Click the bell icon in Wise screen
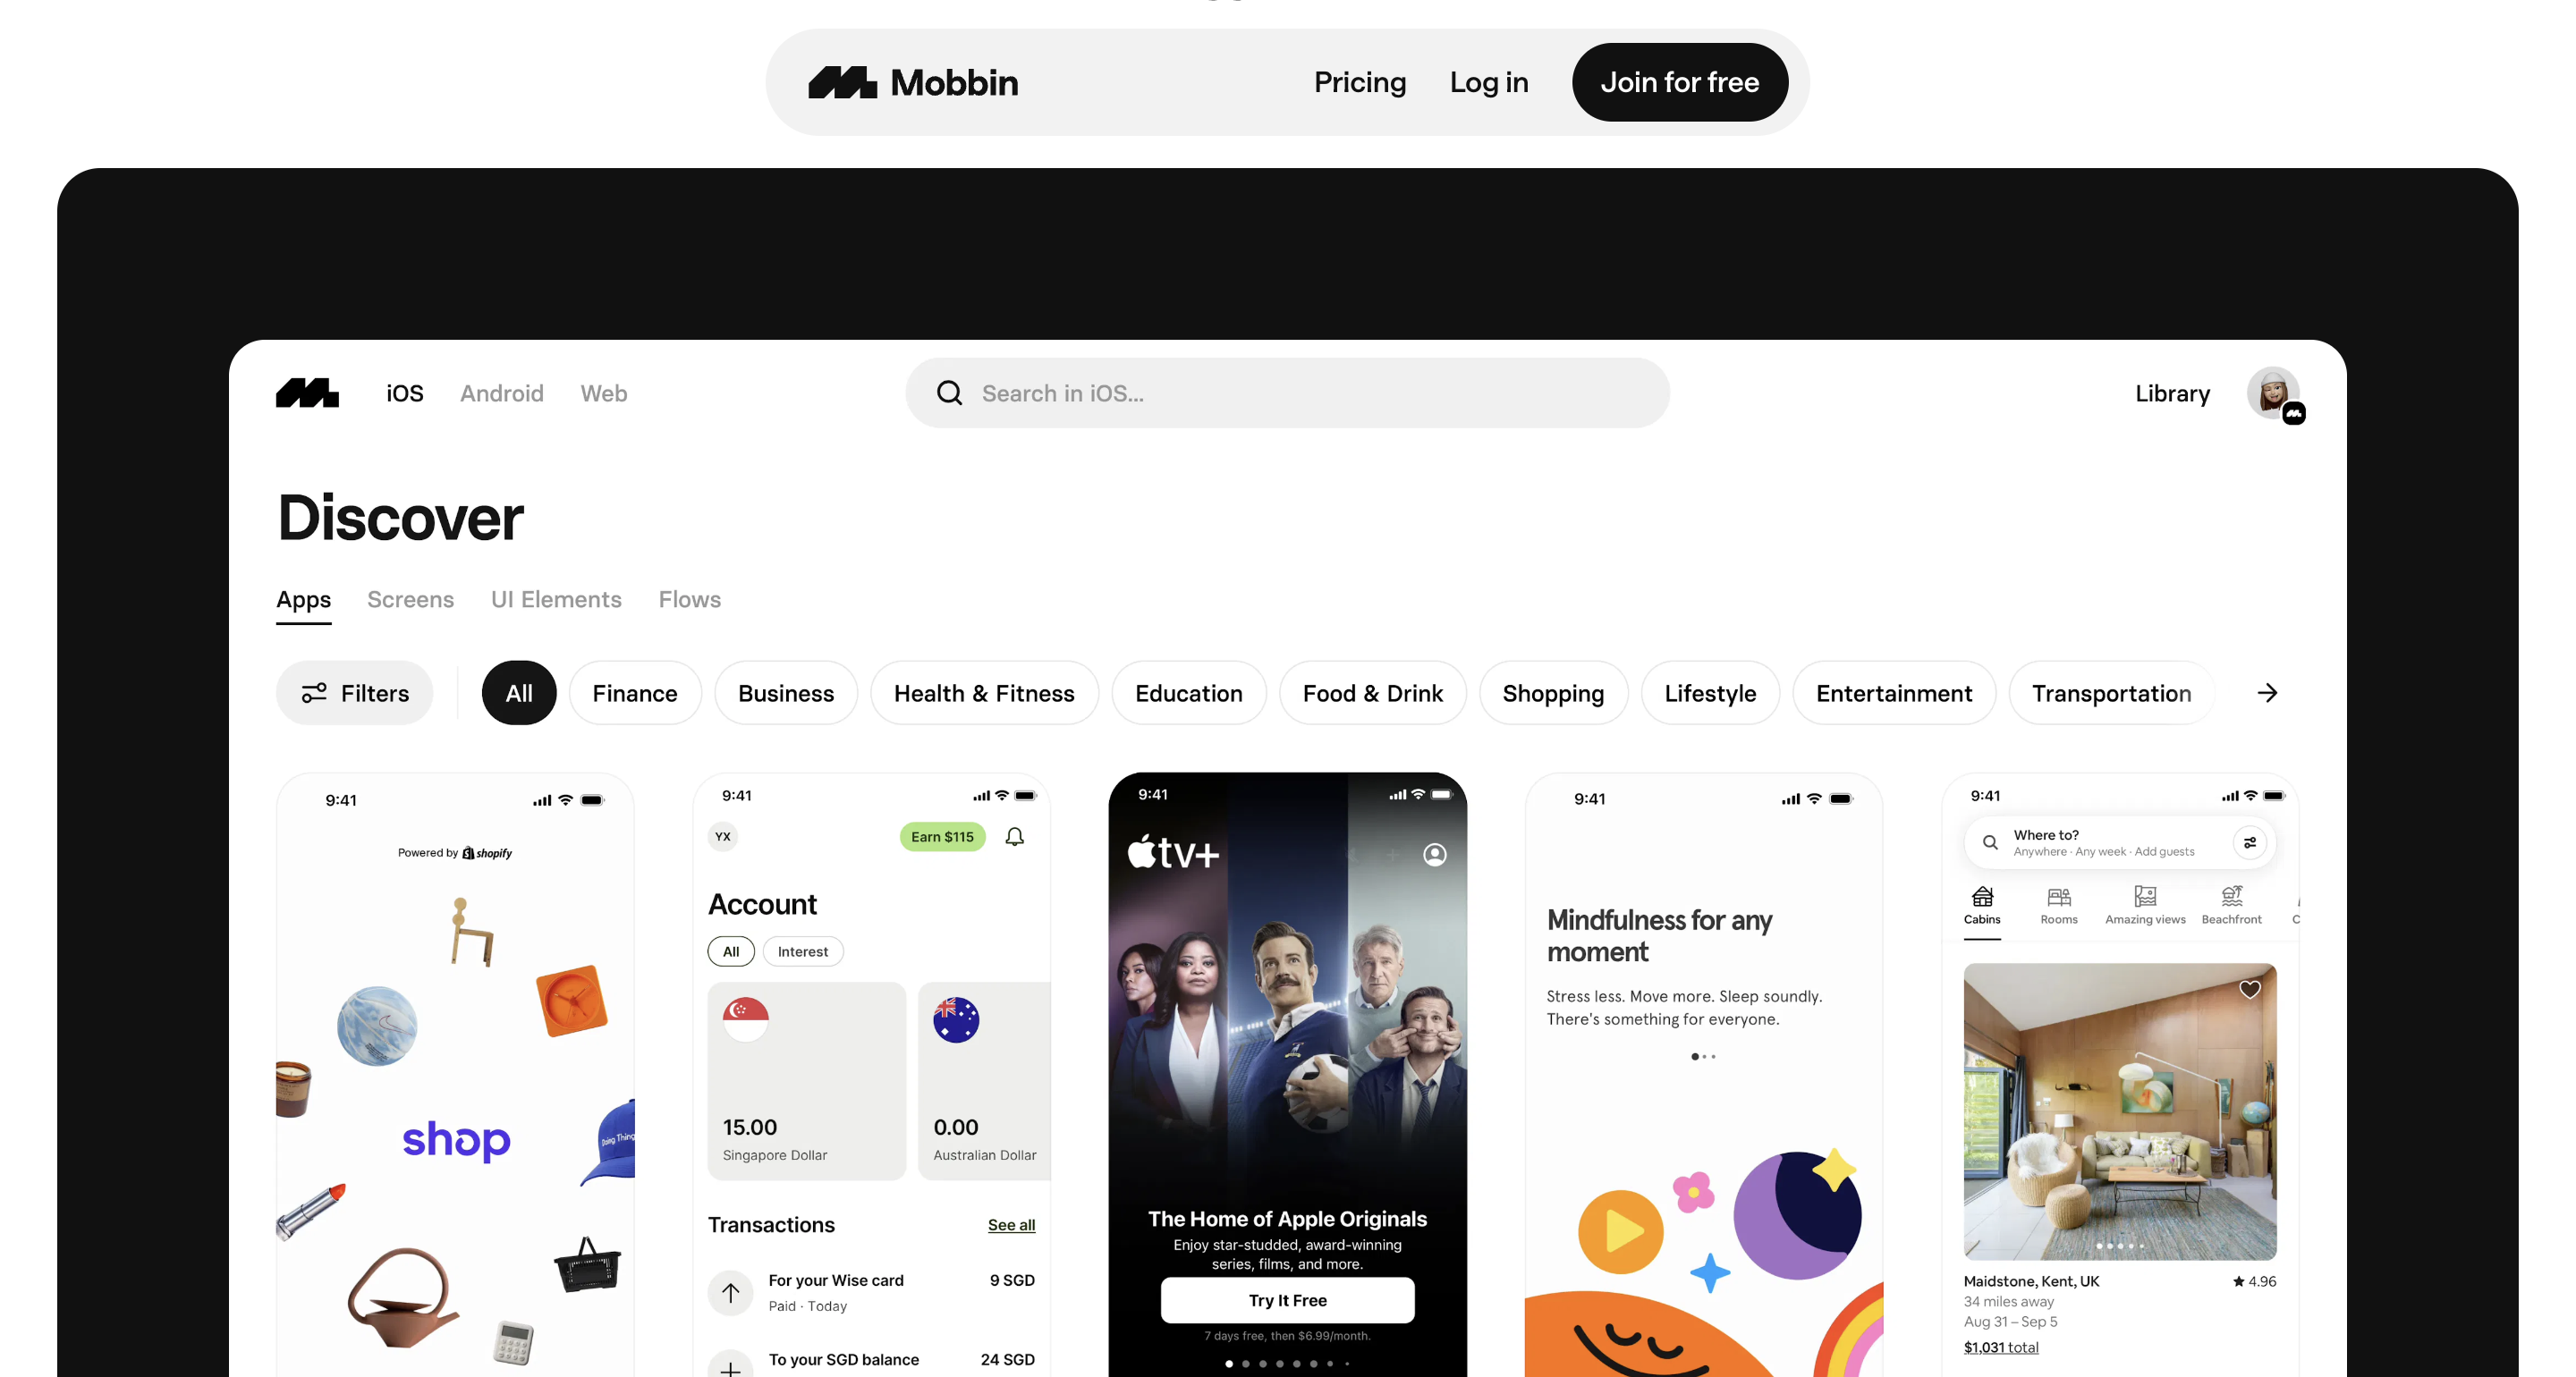The width and height of the screenshot is (2576, 1377). coord(1014,837)
